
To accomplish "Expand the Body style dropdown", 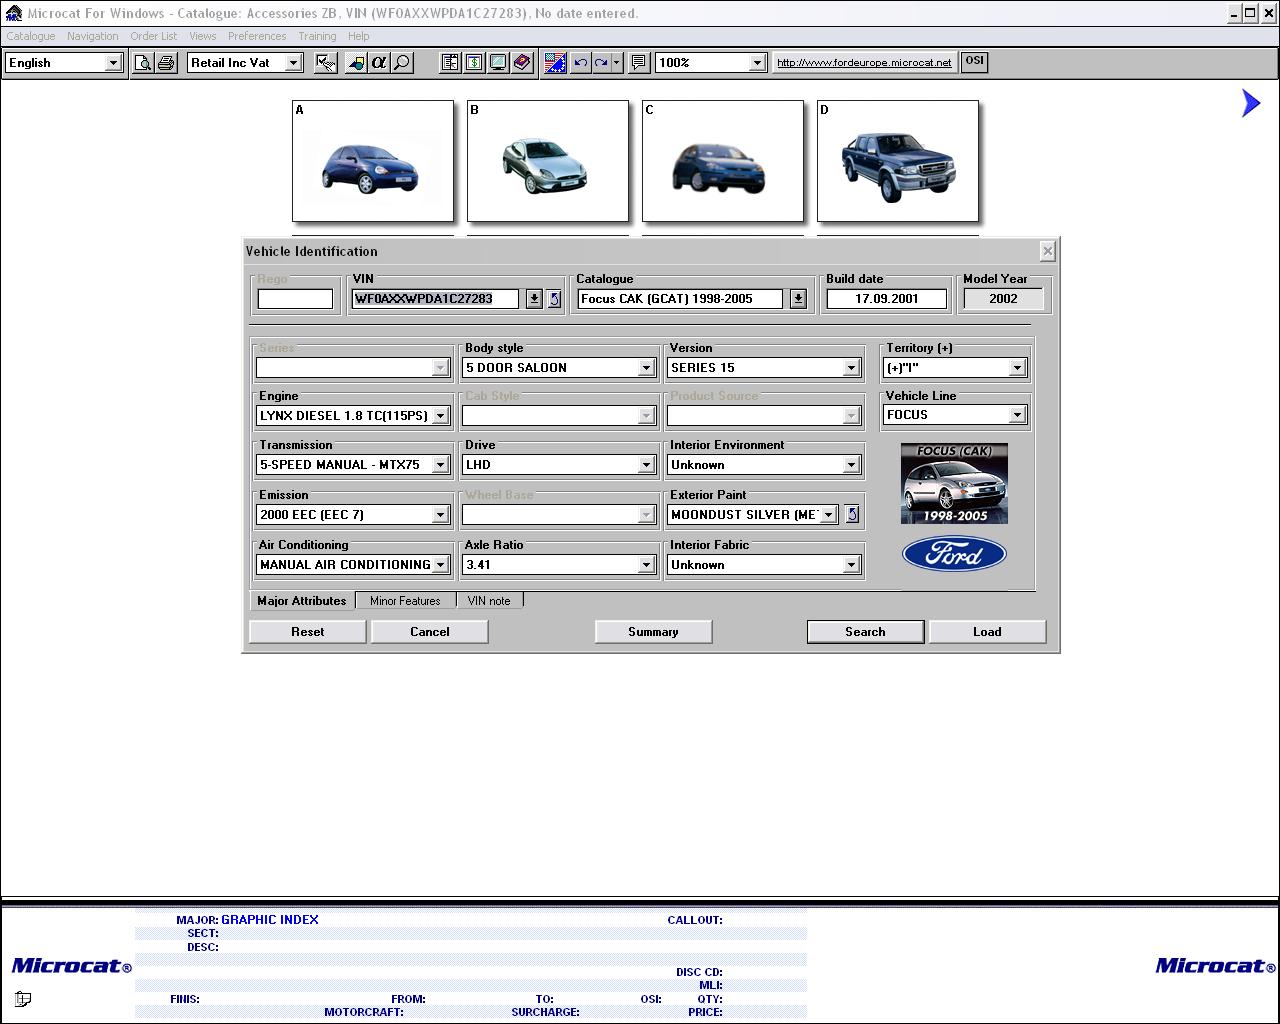I will click(x=646, y=368).
